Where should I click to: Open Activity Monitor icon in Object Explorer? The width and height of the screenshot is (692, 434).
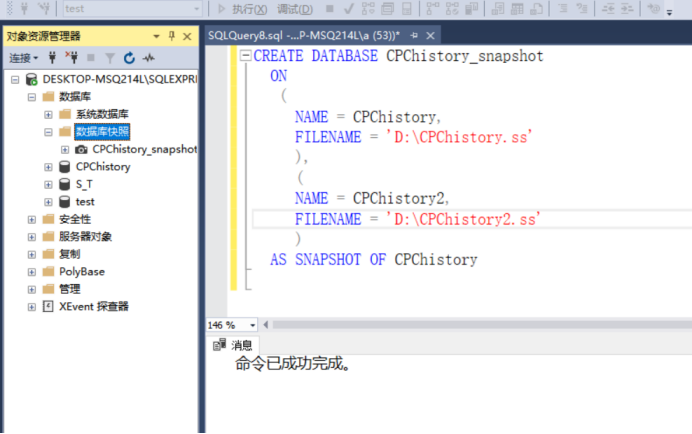pos(149,58)
